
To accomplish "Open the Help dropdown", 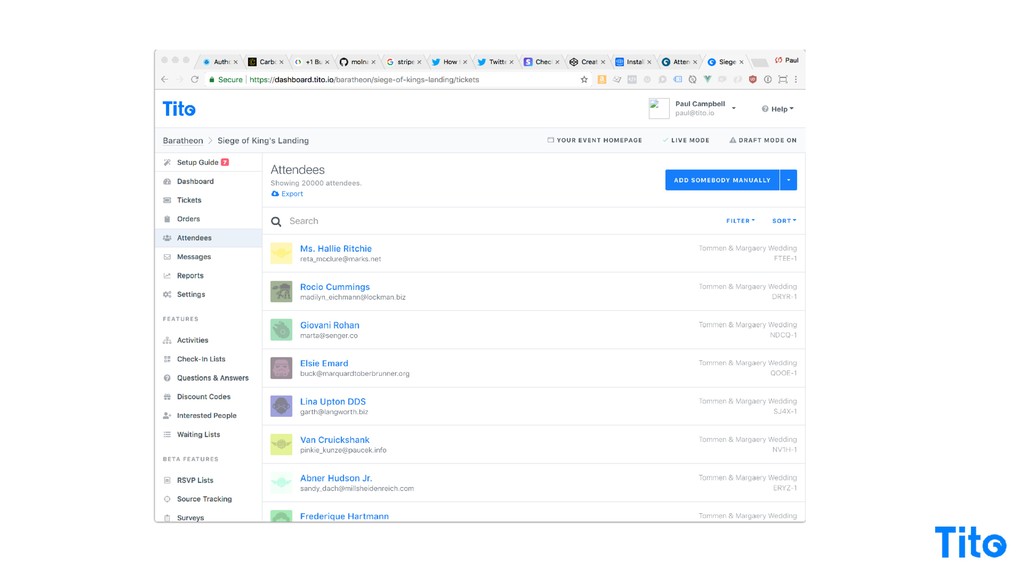I will (x=778, y=109).
